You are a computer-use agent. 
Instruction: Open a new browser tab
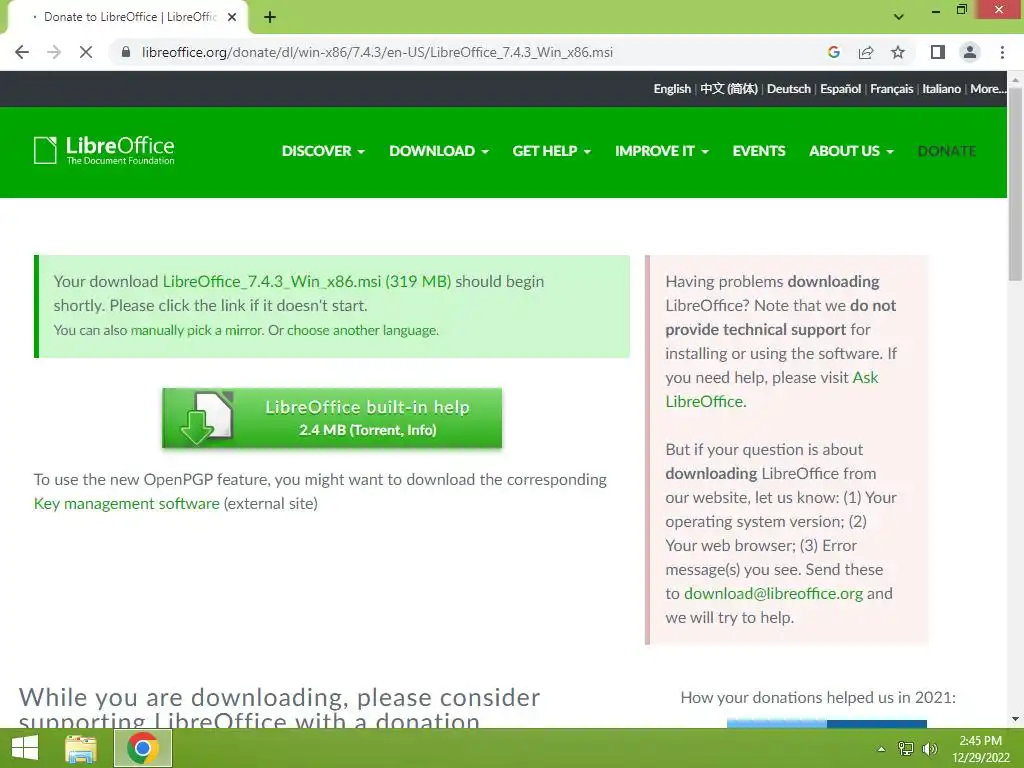tap(270, 17)
